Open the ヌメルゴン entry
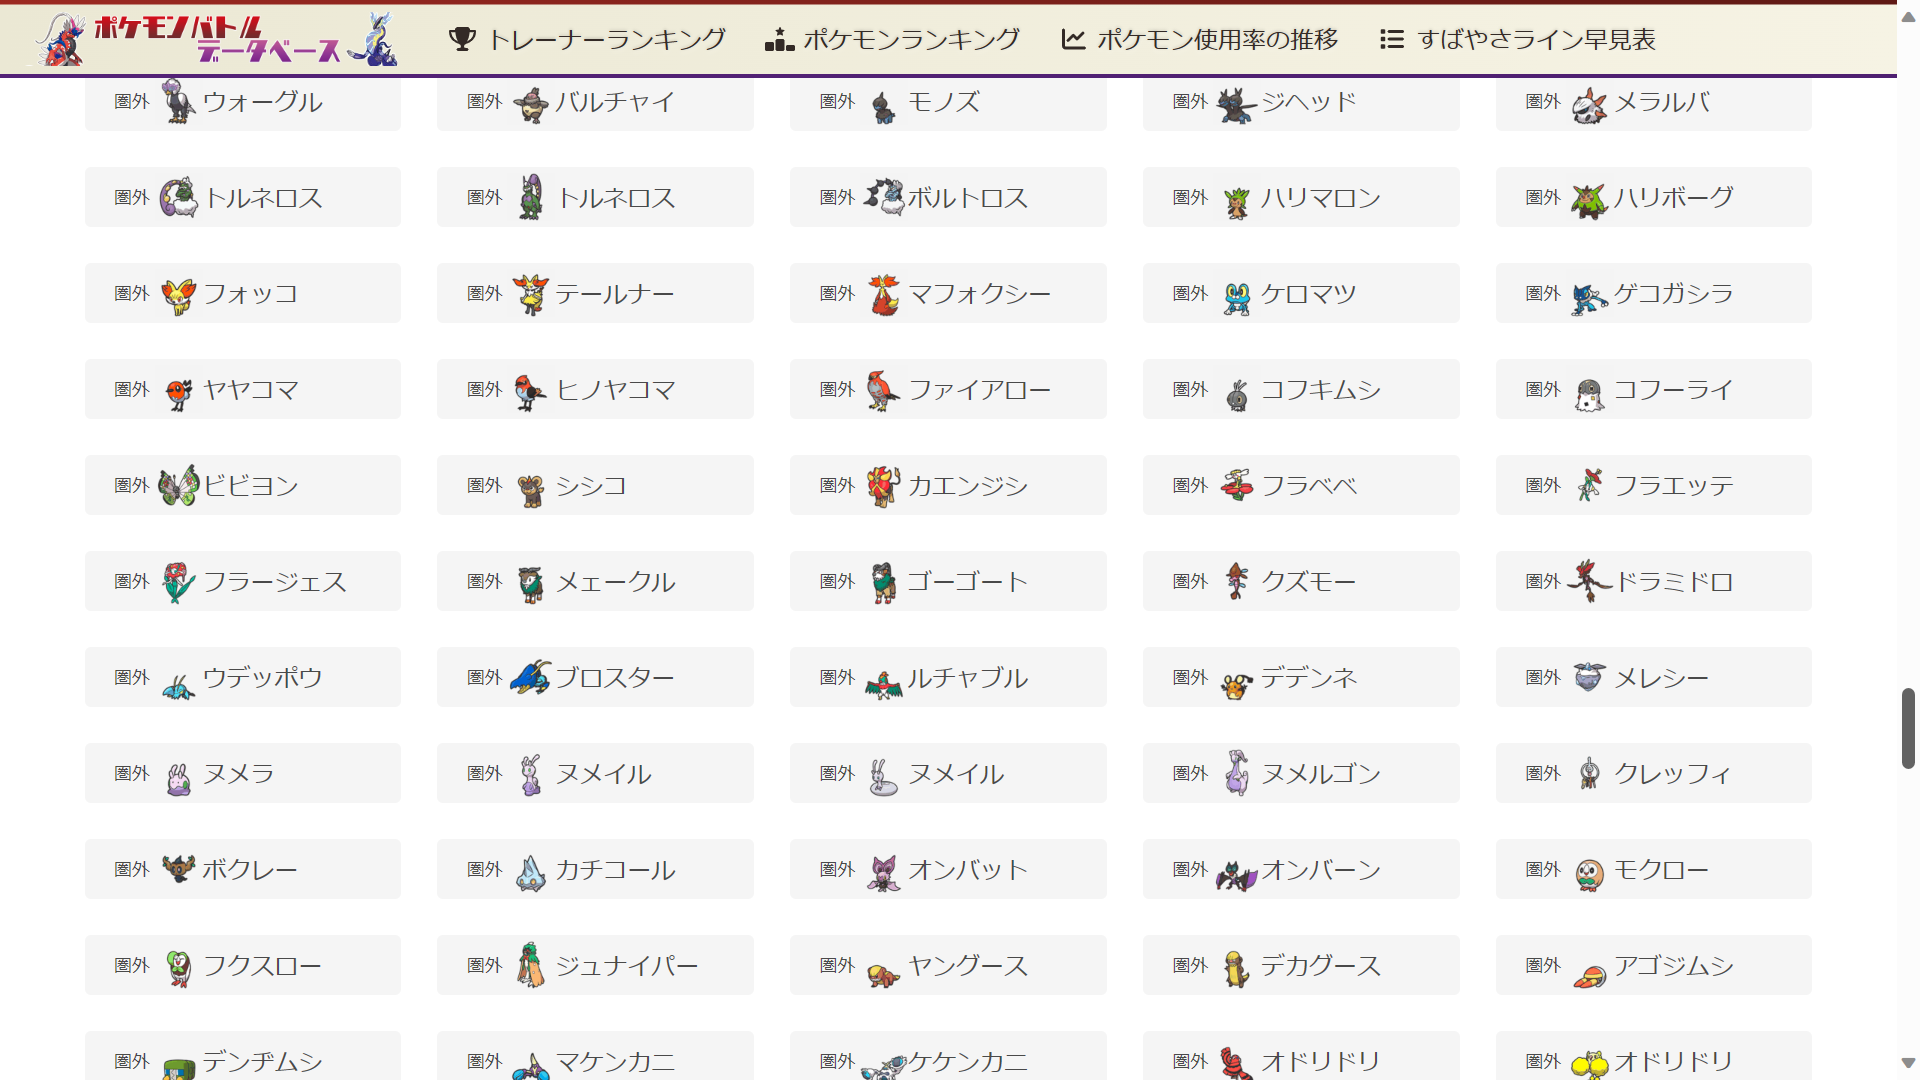The height and width of the screenshot is (1080, 1920). coord(1301,773)
